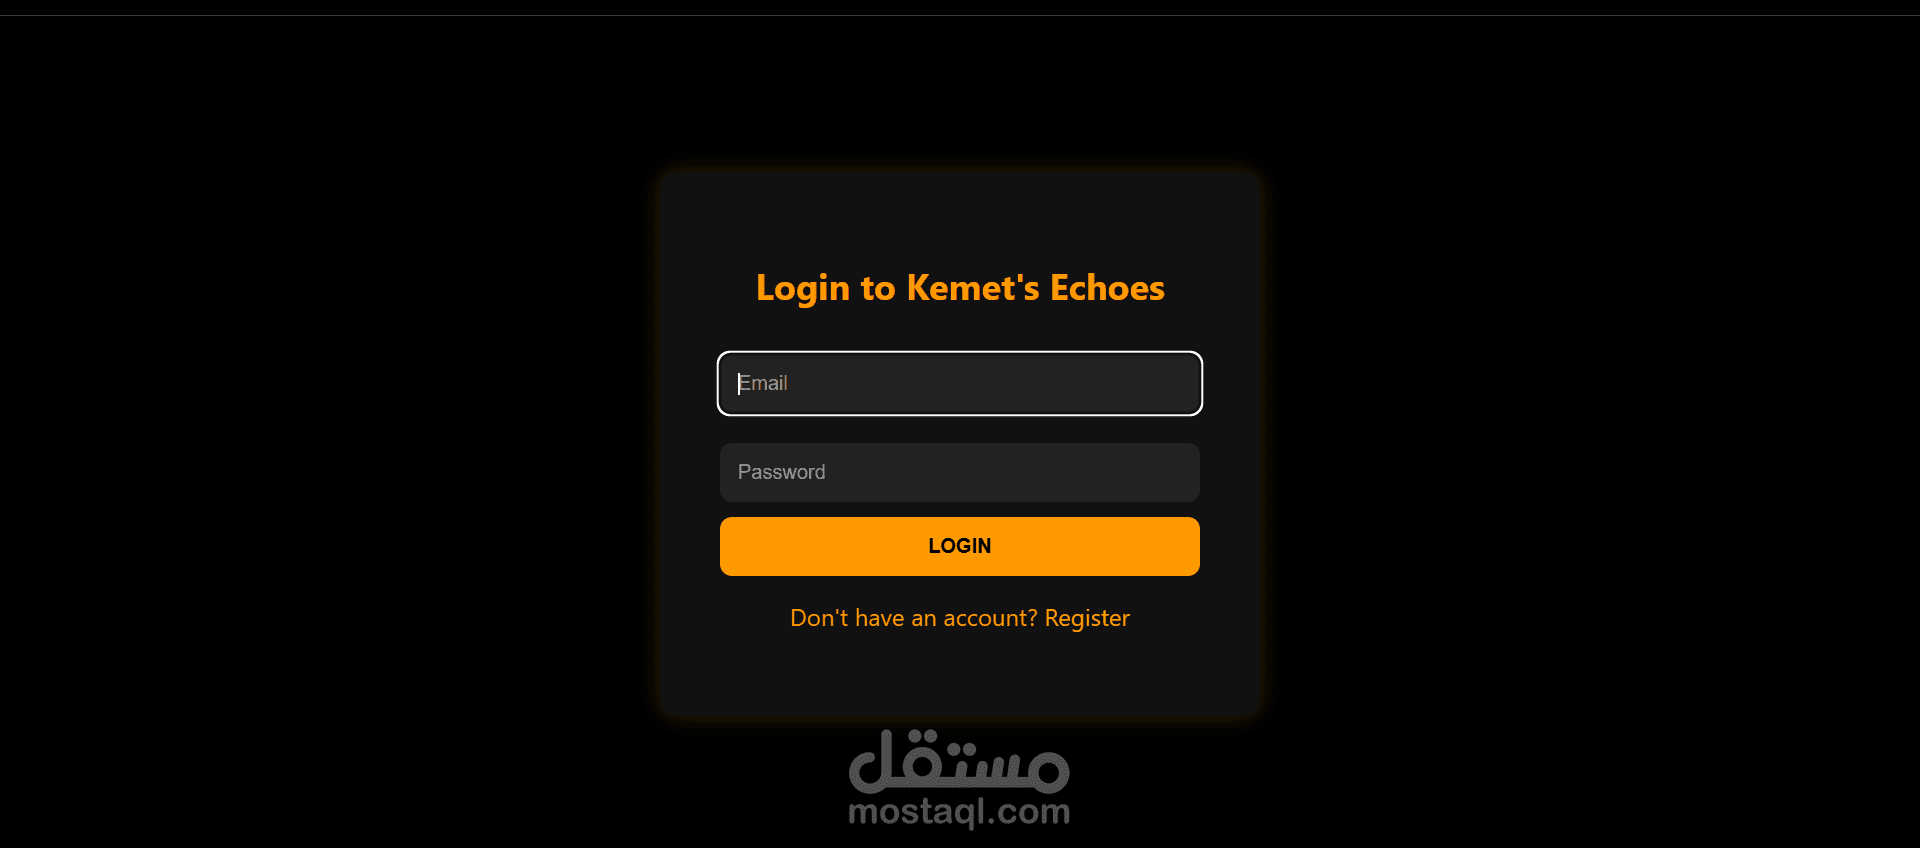Click the word "Register" below the button
This screenshot has width=1920, height=848.
1087,618
